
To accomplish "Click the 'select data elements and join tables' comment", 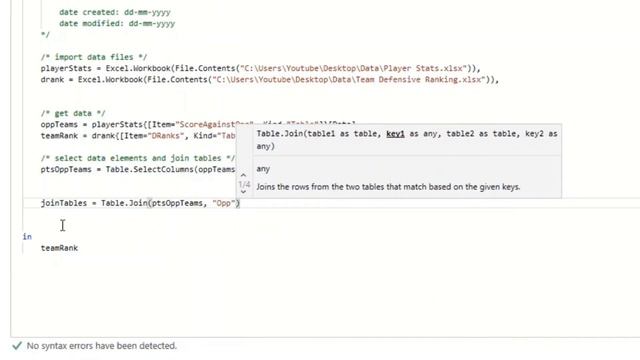I will click(138, 158).
